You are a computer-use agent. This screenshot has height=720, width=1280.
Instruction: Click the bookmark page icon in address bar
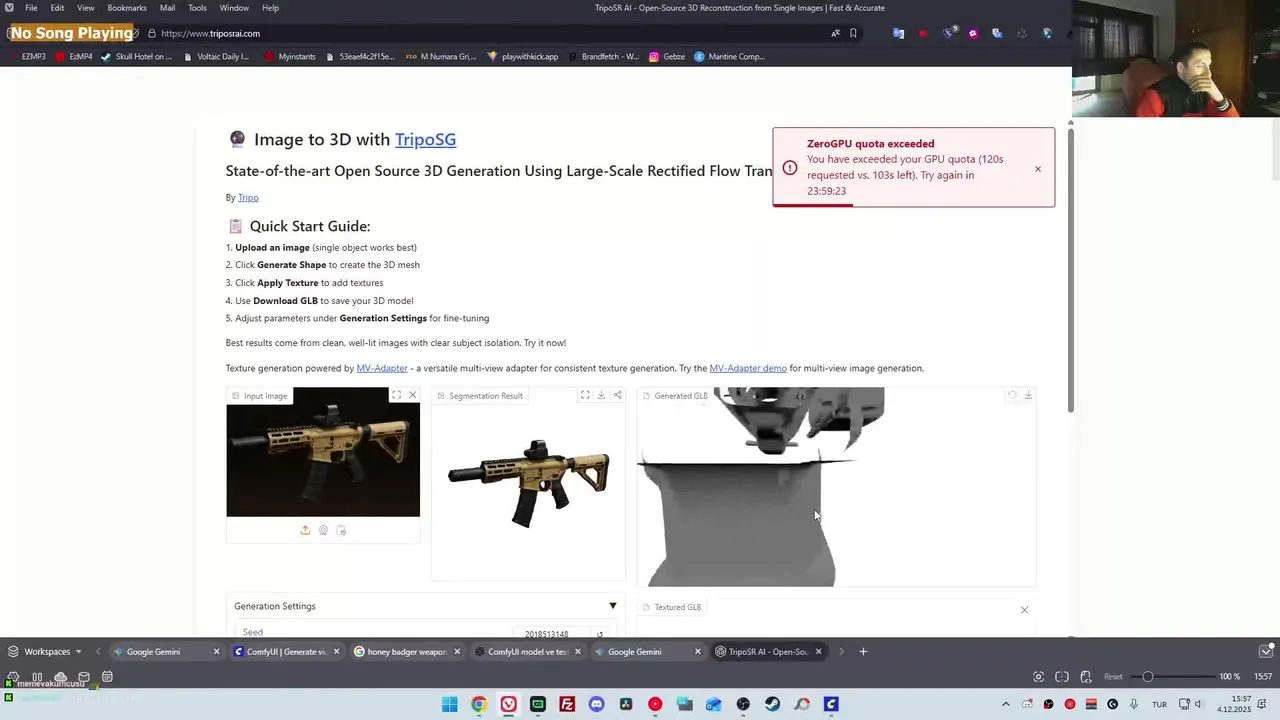pyautogui.click(x=853, y=33)
